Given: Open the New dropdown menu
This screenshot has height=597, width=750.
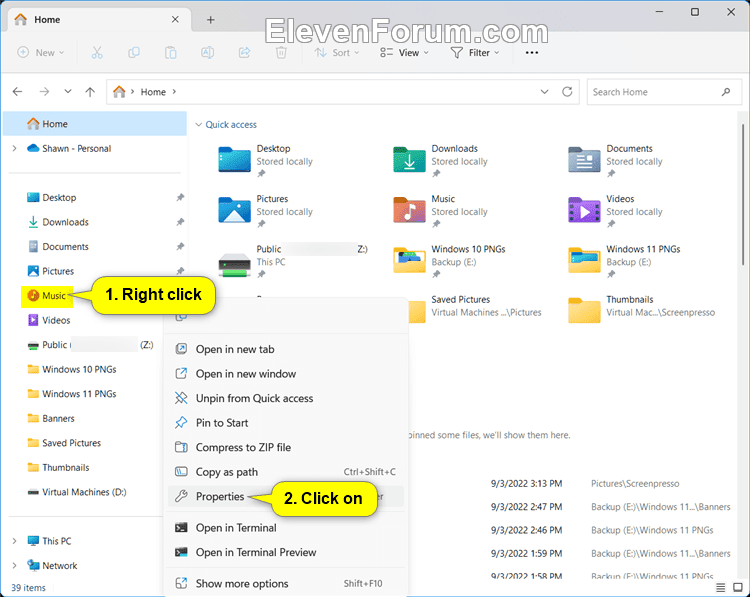Looking at the screenshot, I should click(40, 53).
